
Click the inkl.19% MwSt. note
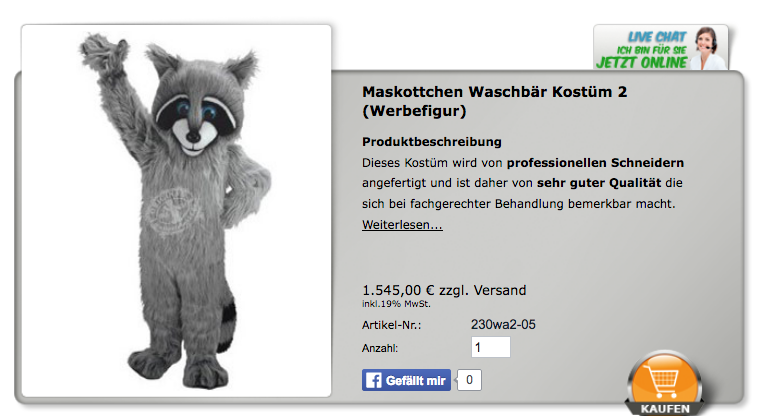[396, 304]
